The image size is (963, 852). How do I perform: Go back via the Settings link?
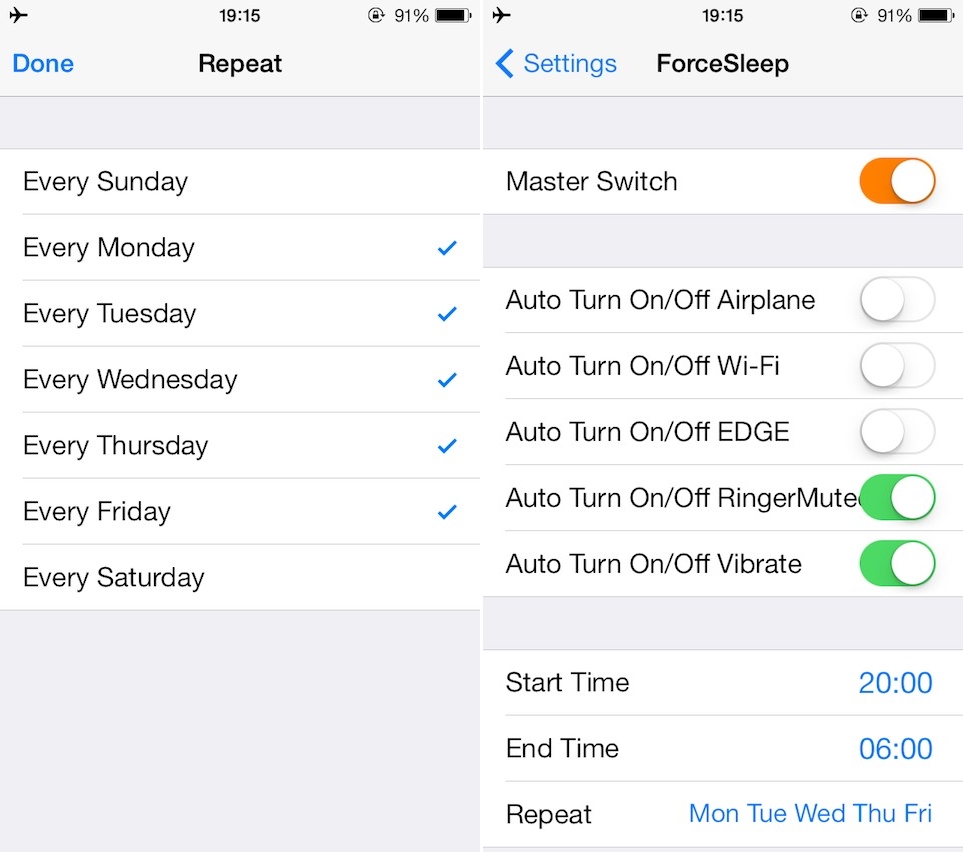[x=569, y=63]
